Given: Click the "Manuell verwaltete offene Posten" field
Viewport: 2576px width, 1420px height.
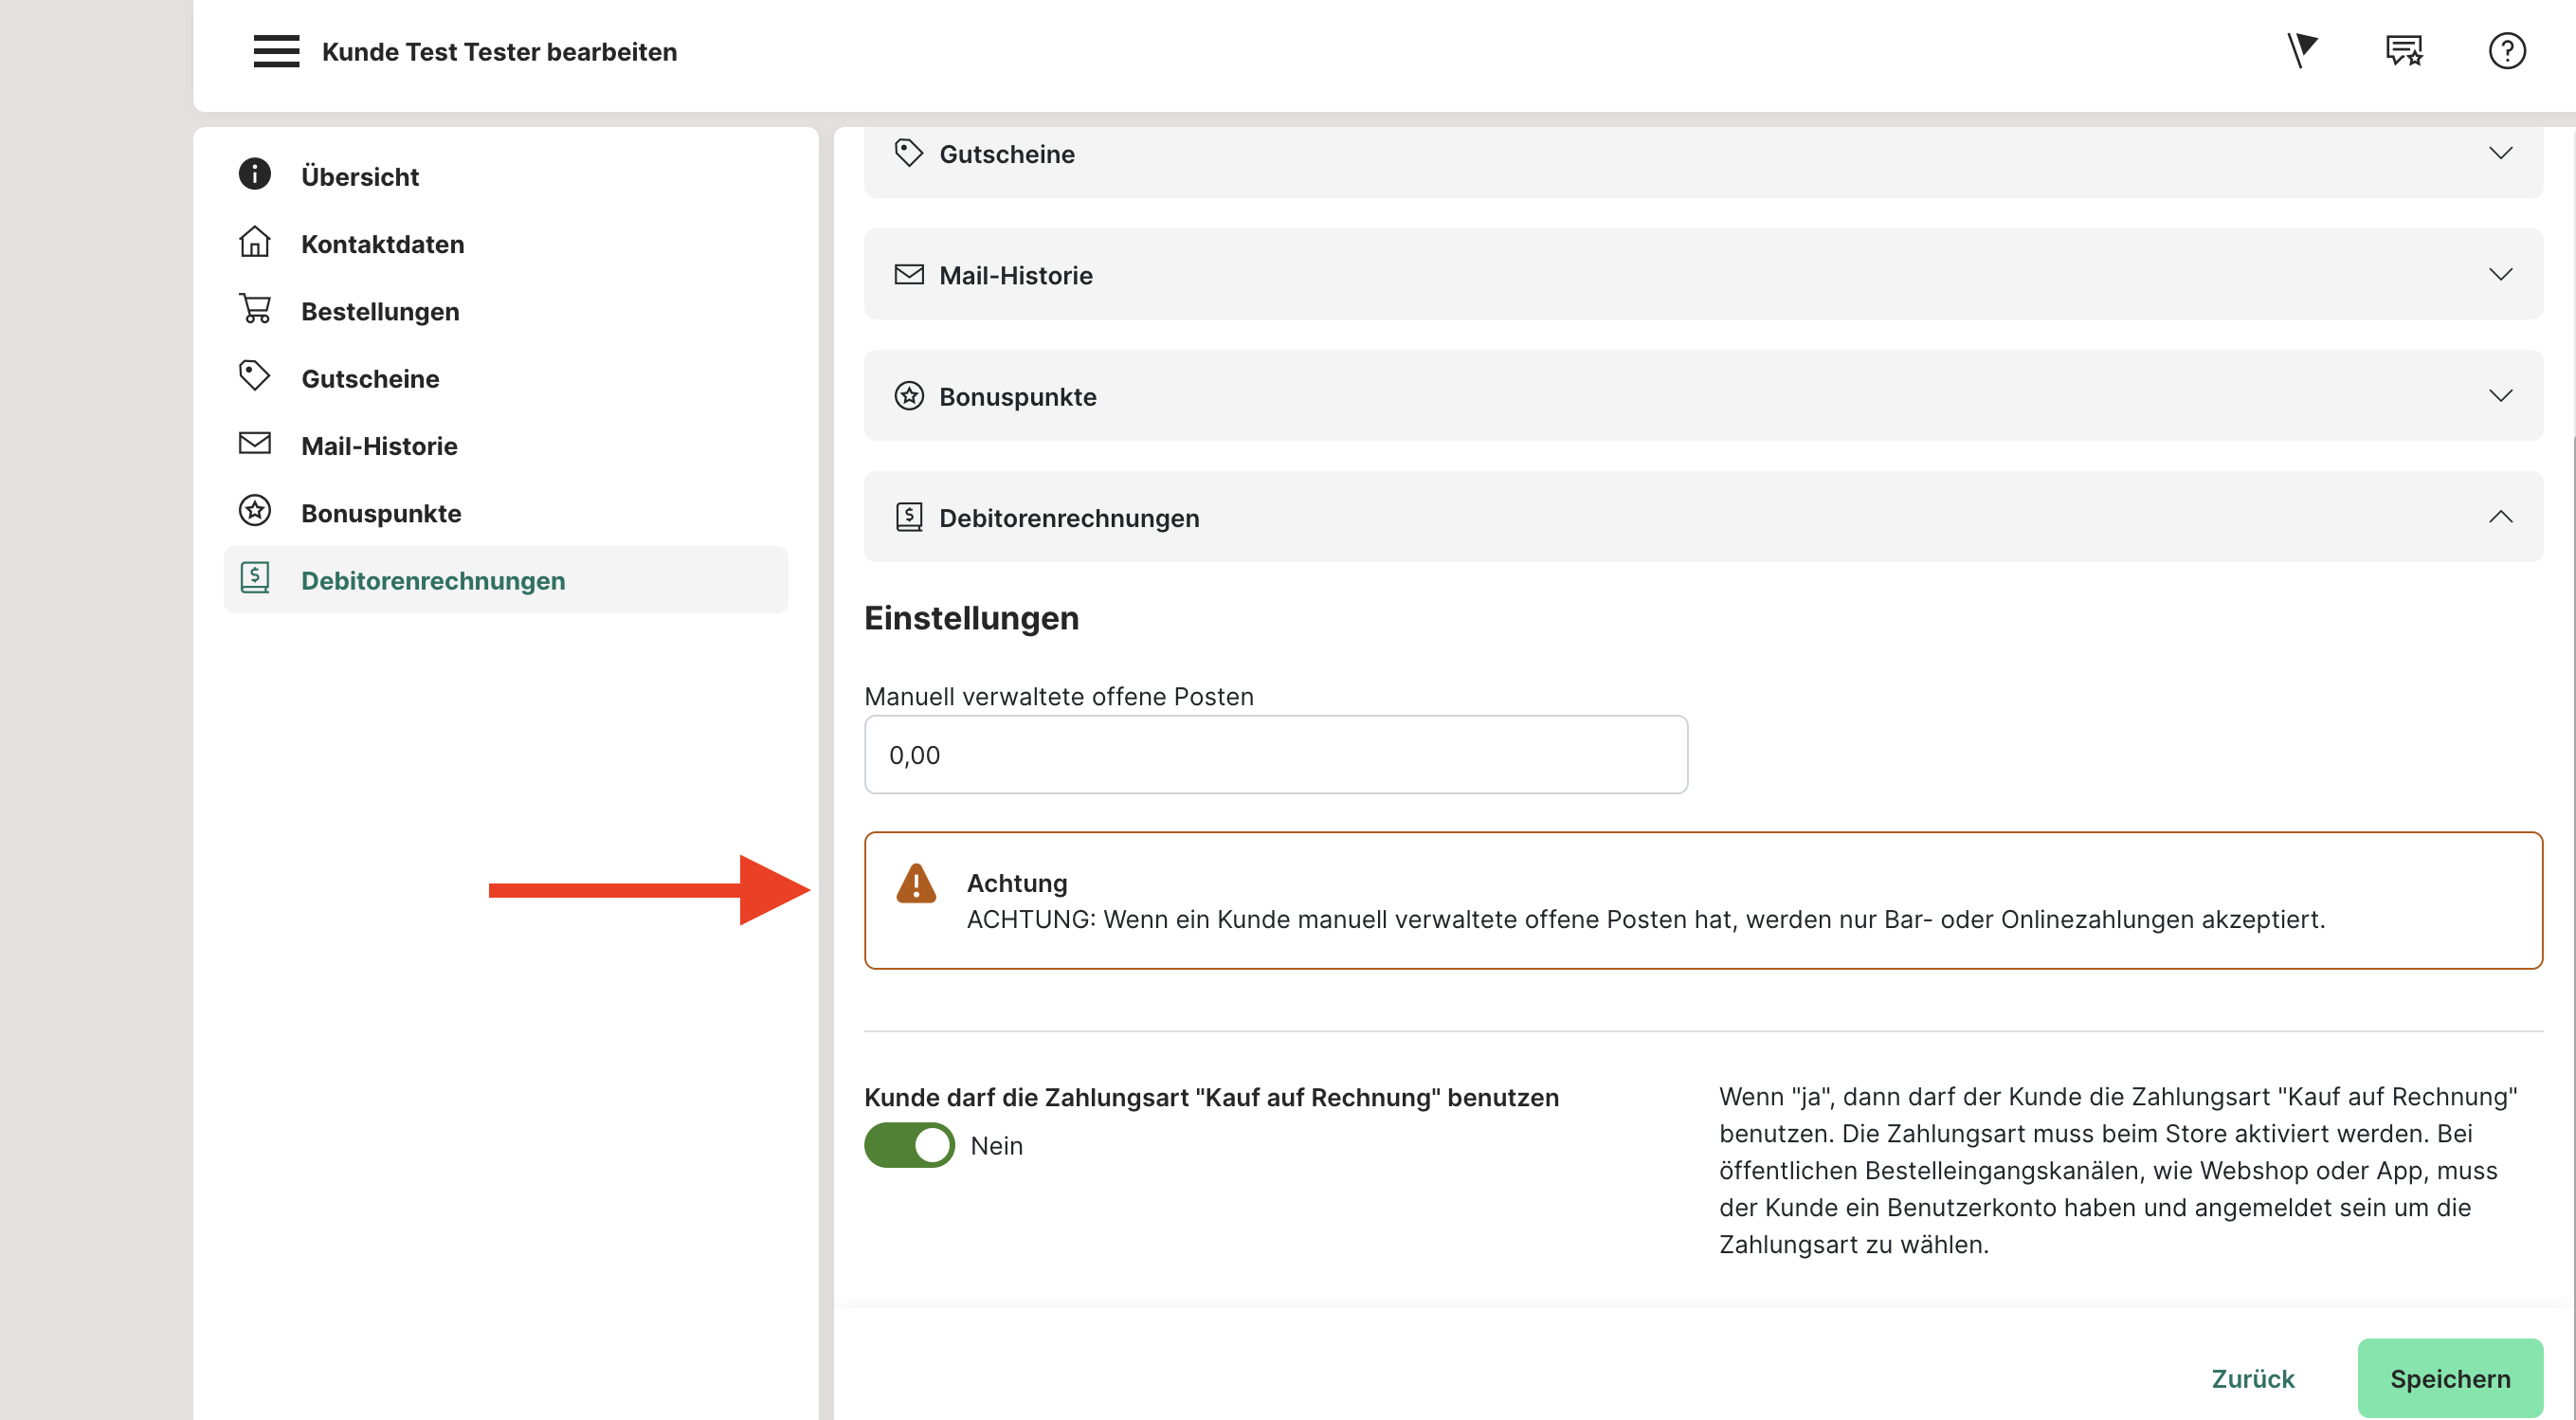Looking at the screenshot, I should pos(1275,755).
